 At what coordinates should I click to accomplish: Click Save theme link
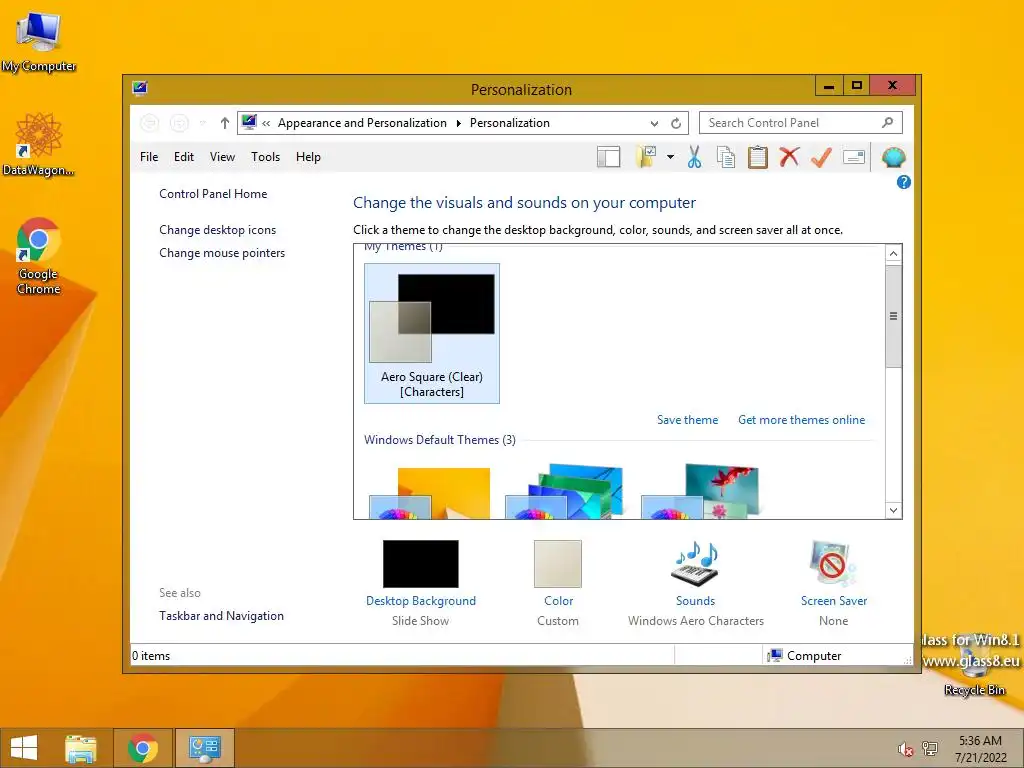point(687,420)
